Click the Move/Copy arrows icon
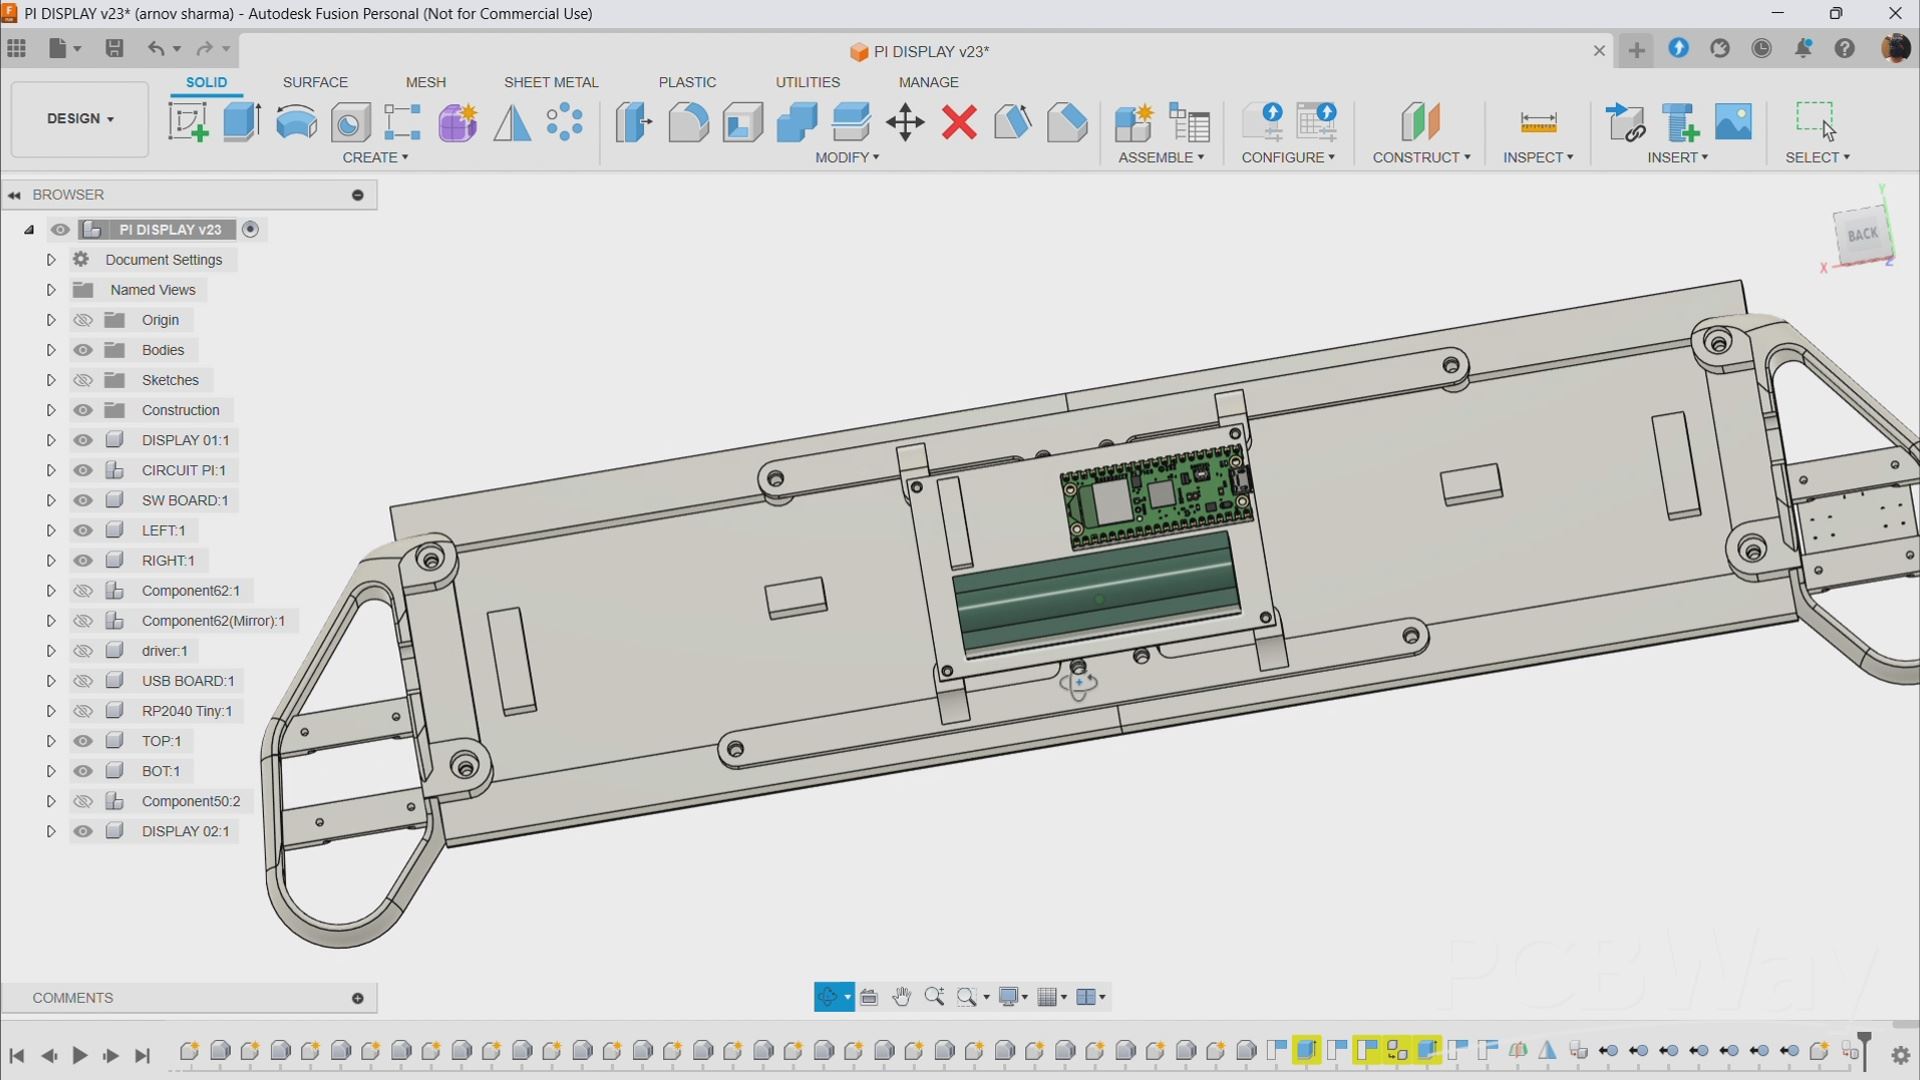This screenshot has height=1080, width=1920. (905, 123)
